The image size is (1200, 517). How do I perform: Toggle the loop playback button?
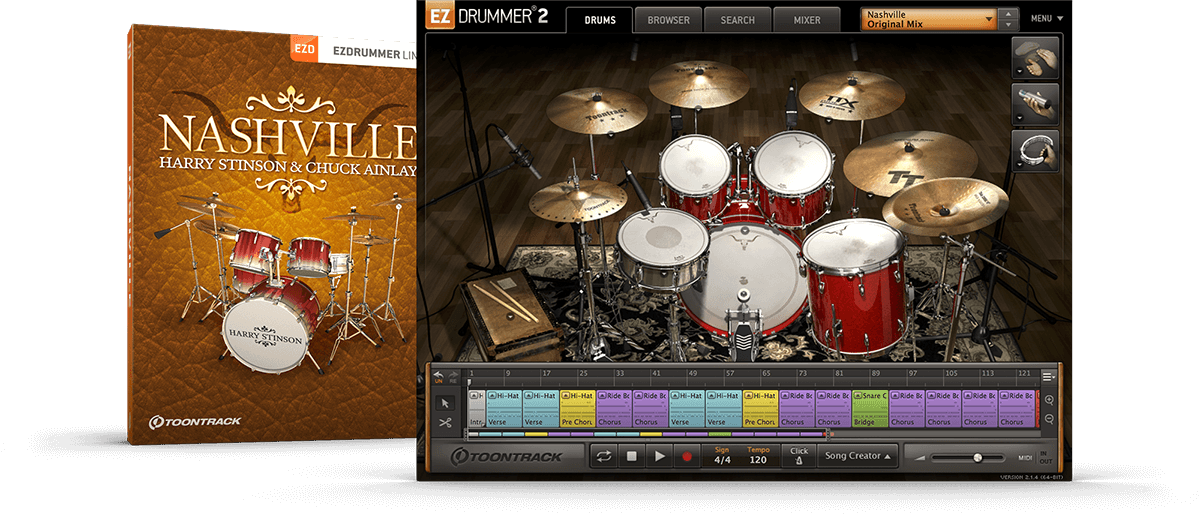pyautogui.click(x=603, y=456)
